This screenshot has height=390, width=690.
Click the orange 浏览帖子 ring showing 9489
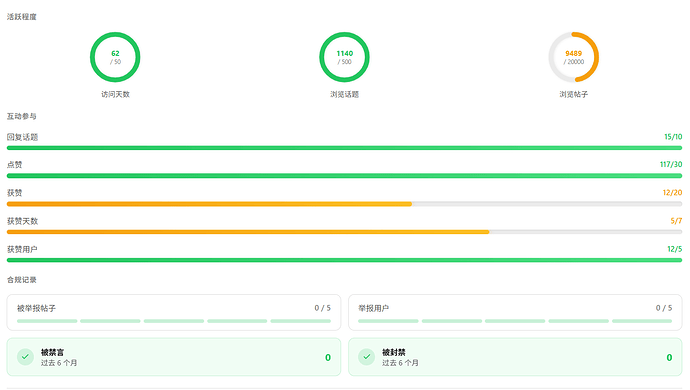tap(573, 57)
